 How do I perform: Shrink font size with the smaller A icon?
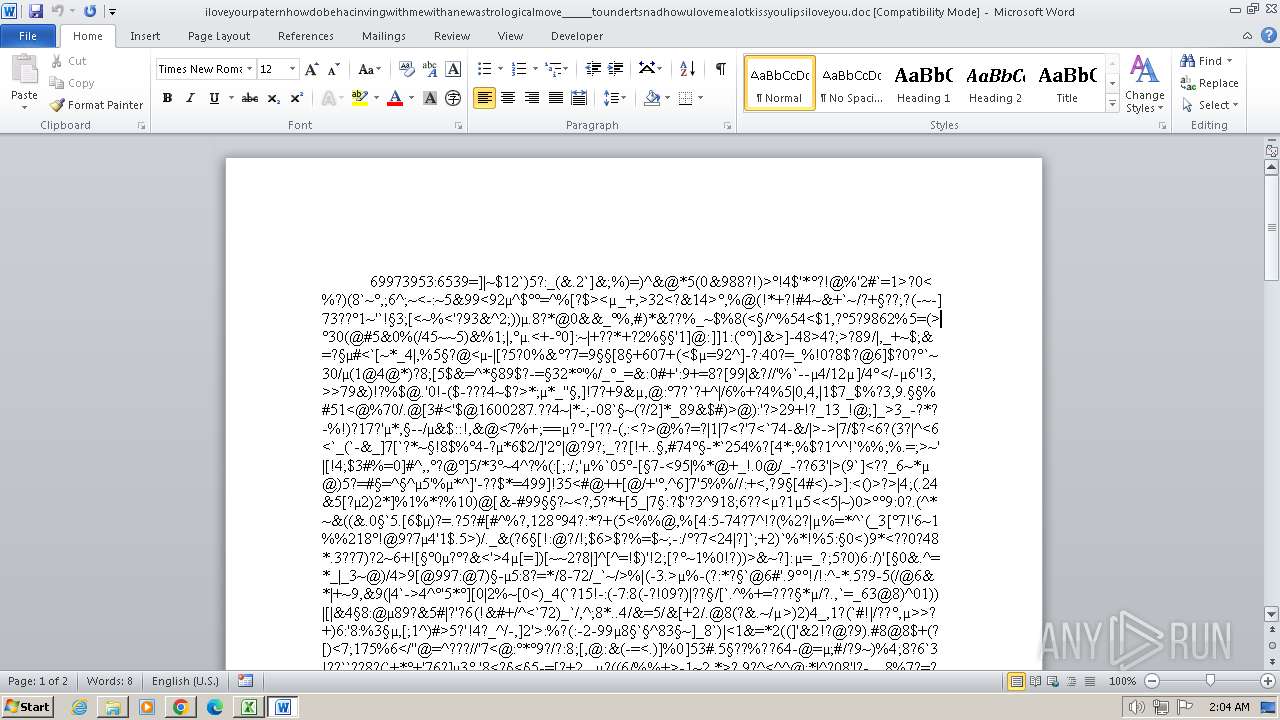[333, 69]
